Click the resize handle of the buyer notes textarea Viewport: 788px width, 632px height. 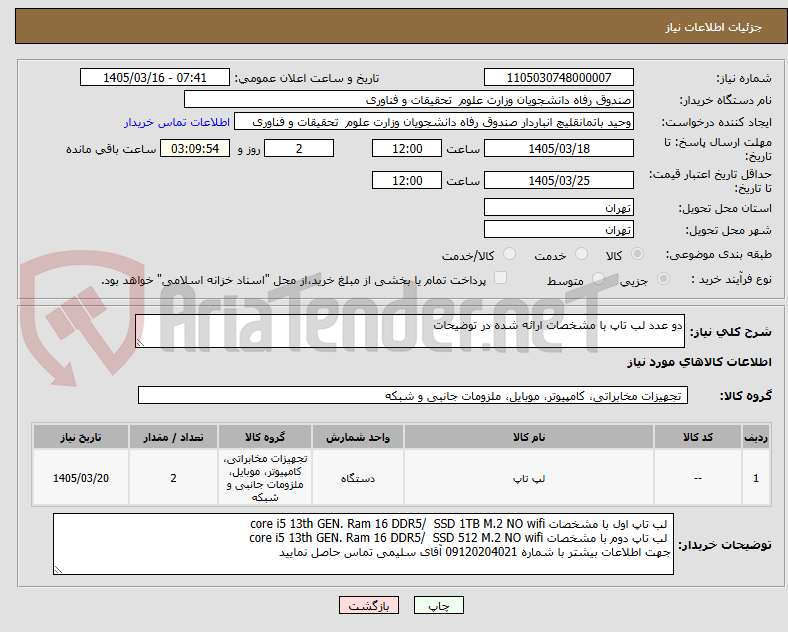click(58, 569)
